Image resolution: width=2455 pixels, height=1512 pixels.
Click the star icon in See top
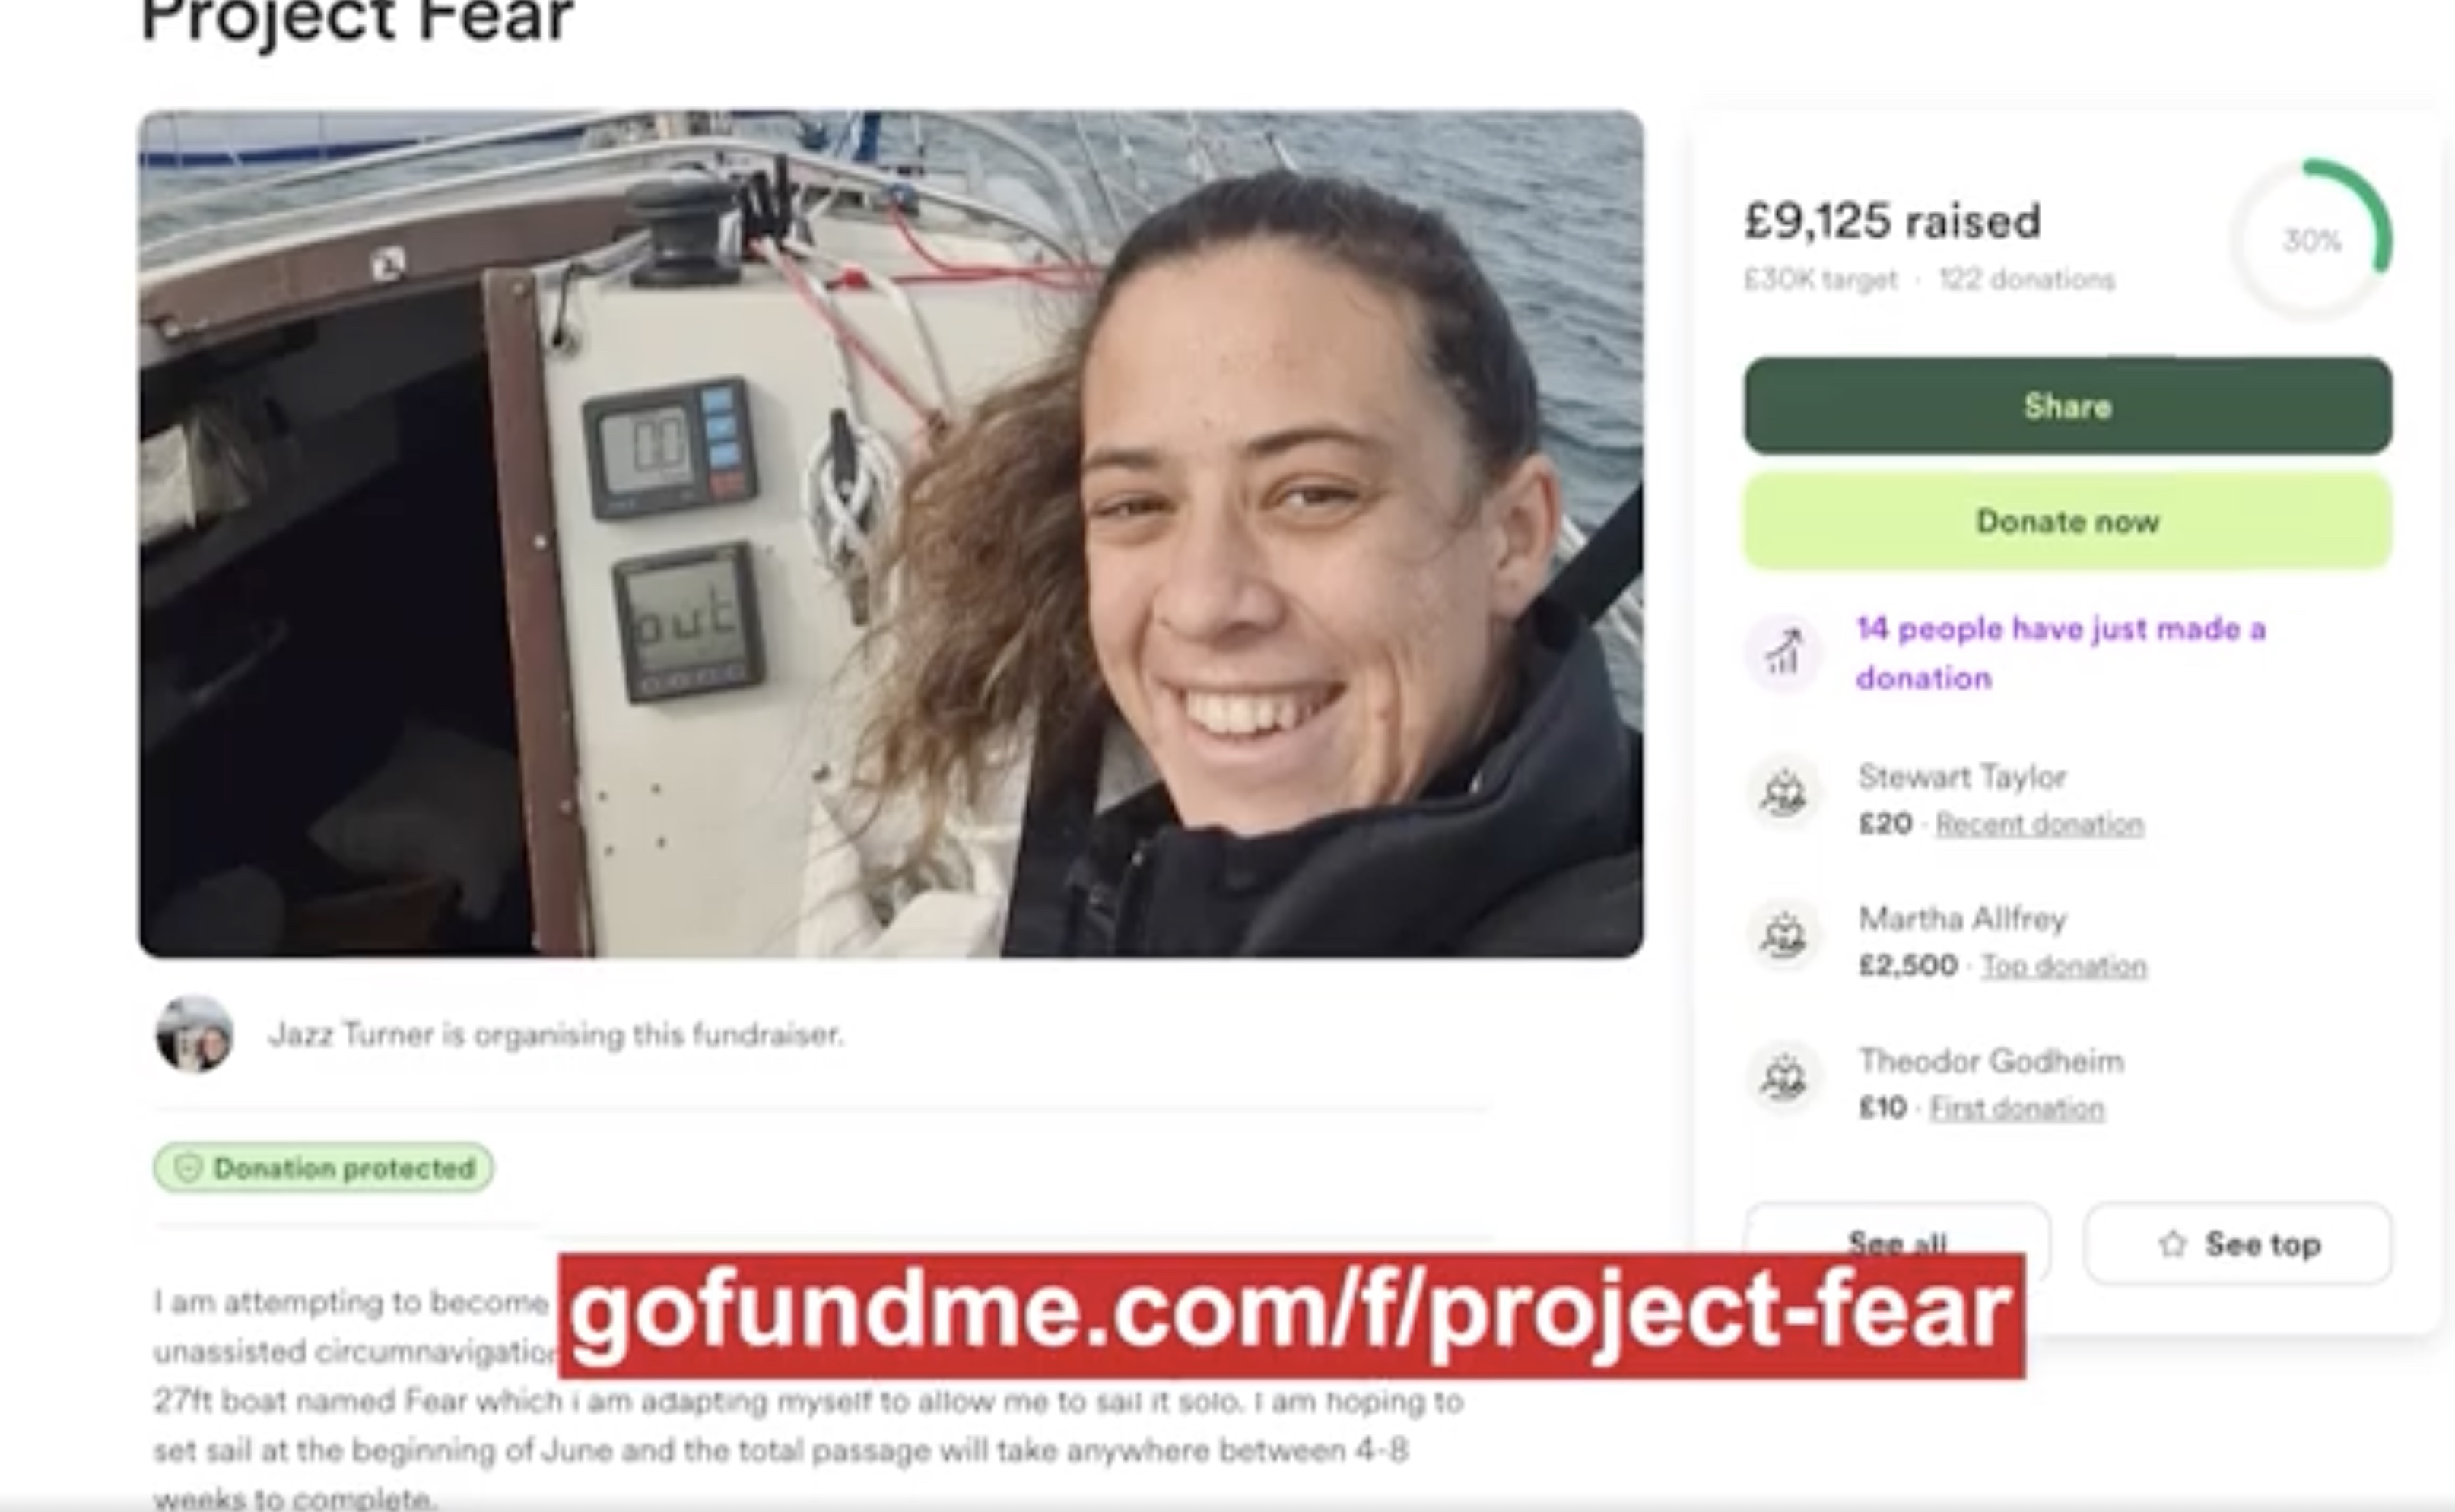point(2172,1243)
